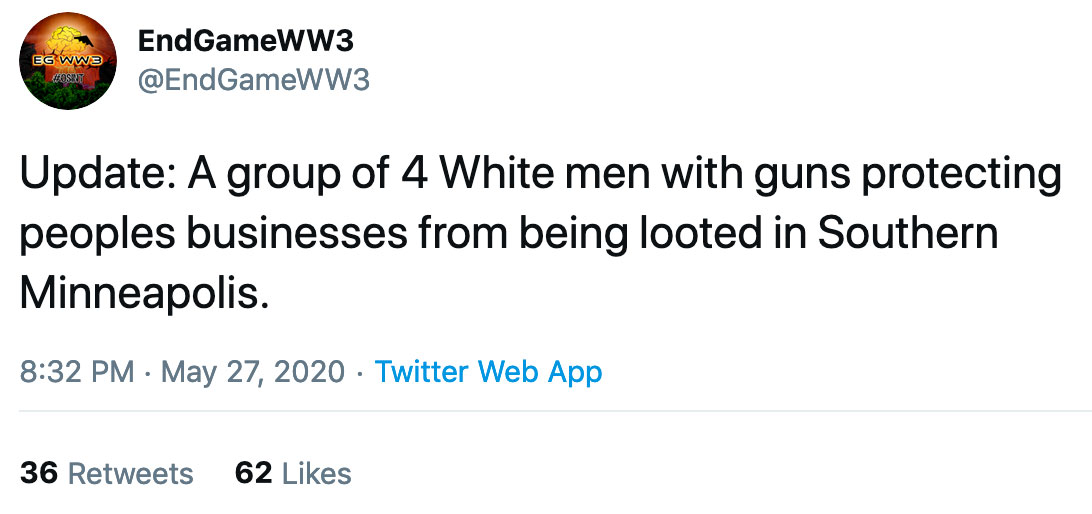Open the EndGameWW3 display name link
1092x514 pixels.
click(x=245, y=41)
